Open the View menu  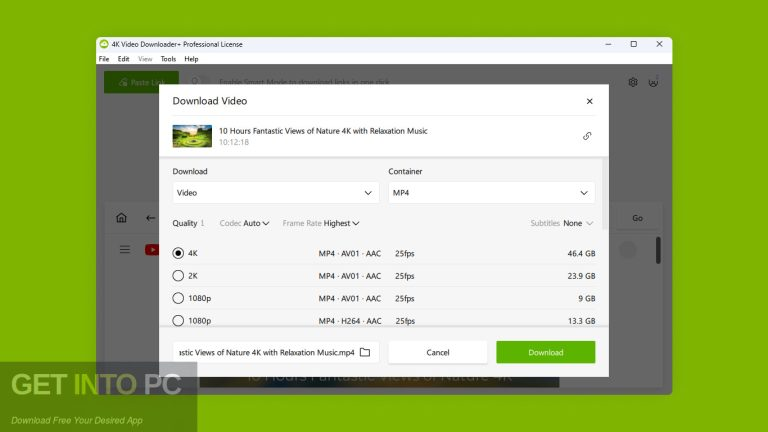click(x=145, y=59)
